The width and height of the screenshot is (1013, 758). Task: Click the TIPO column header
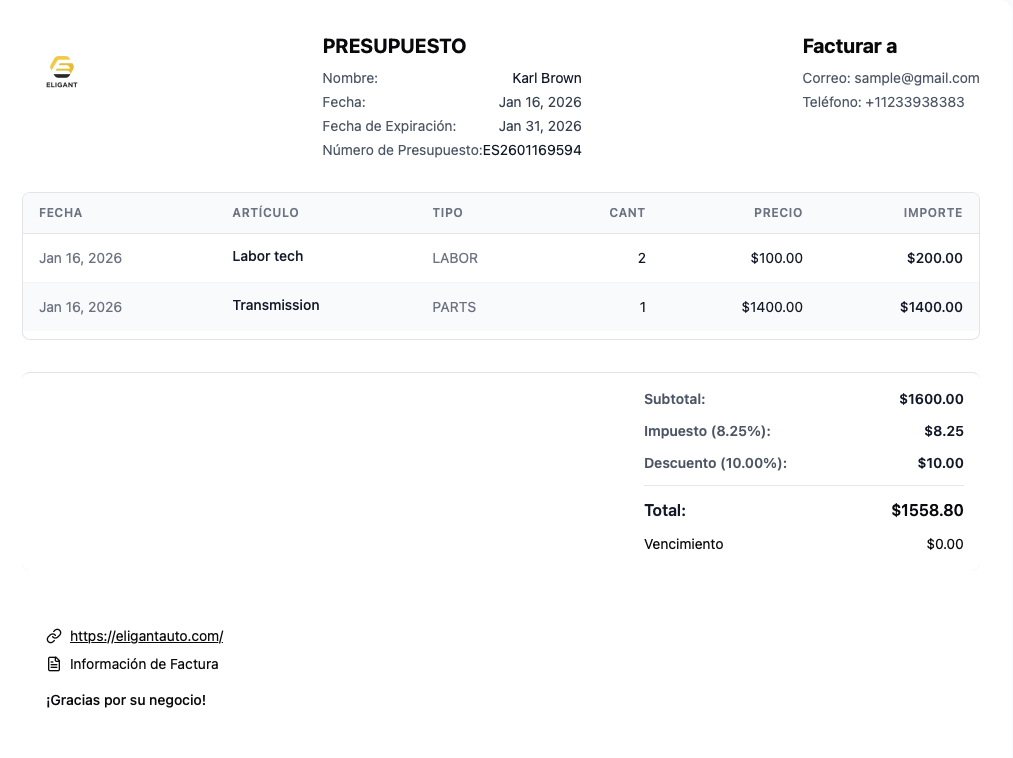pyautogui.click(x=447, y=213)
